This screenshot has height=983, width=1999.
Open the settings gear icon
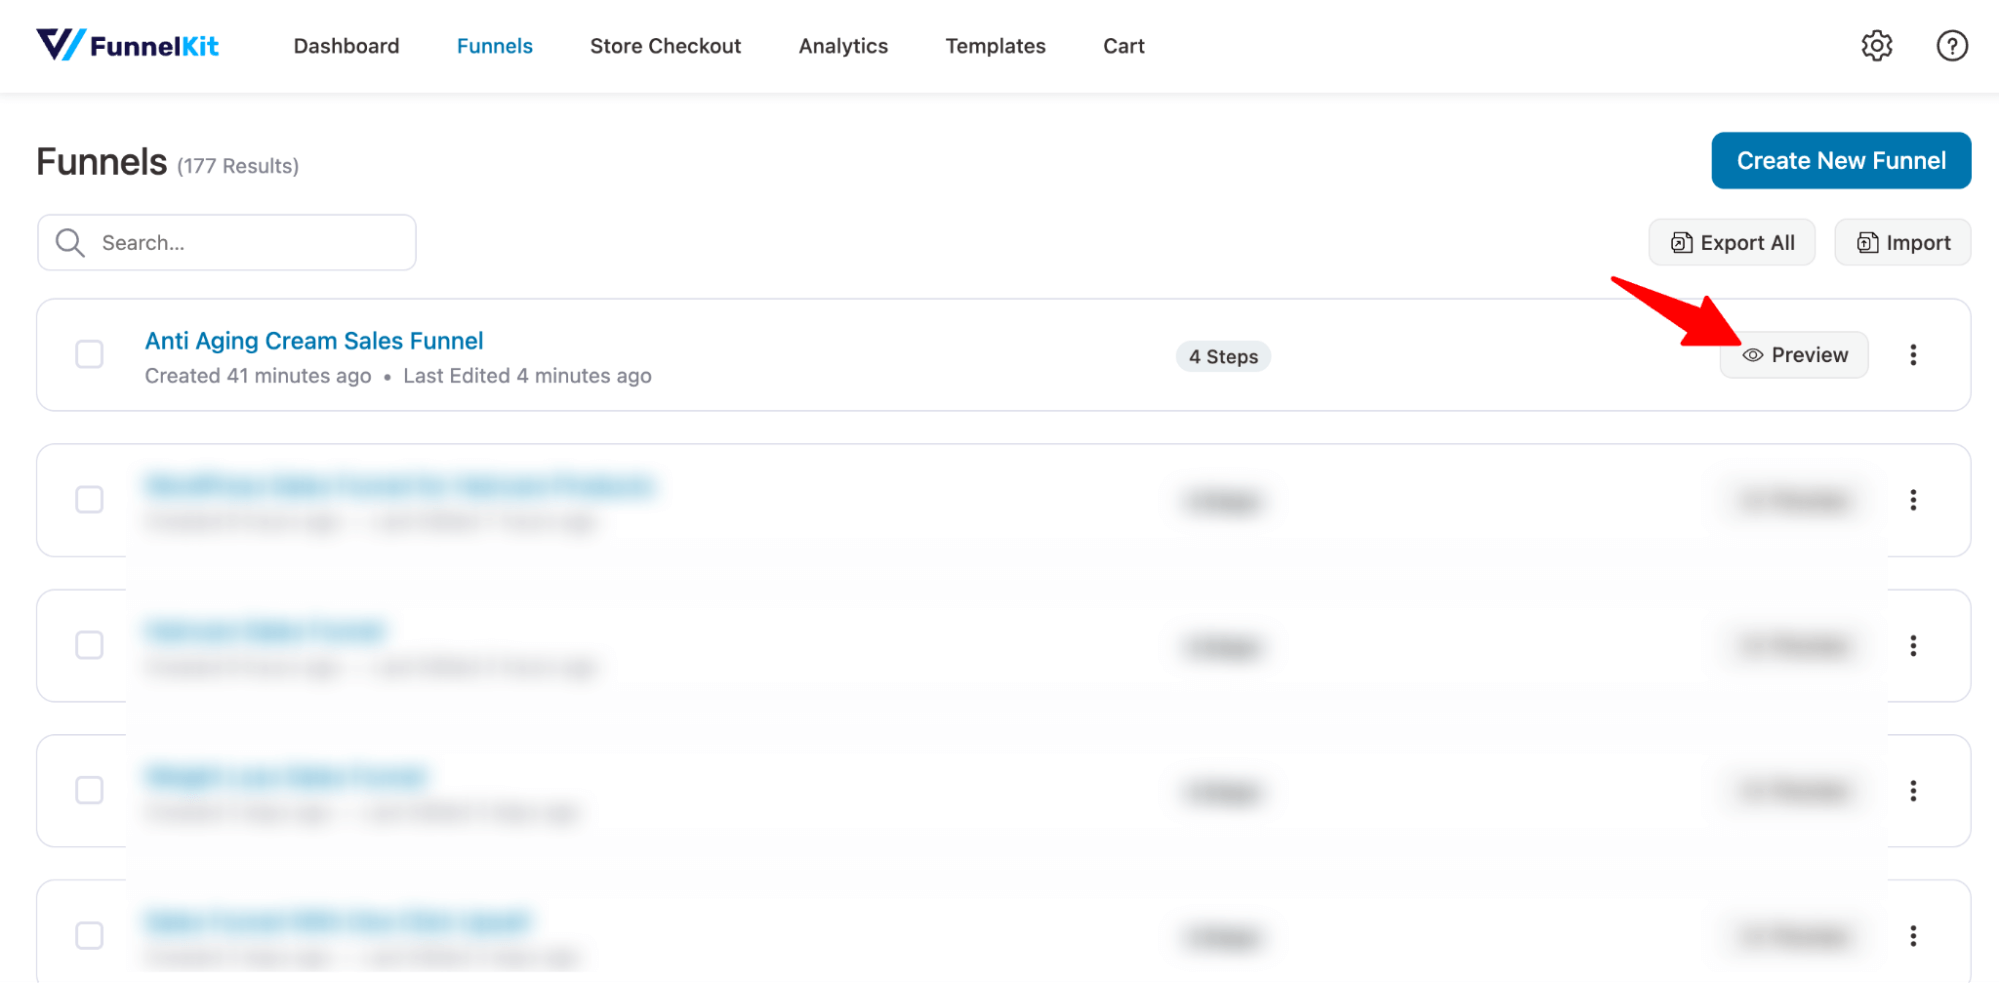tap(1876, 46)
